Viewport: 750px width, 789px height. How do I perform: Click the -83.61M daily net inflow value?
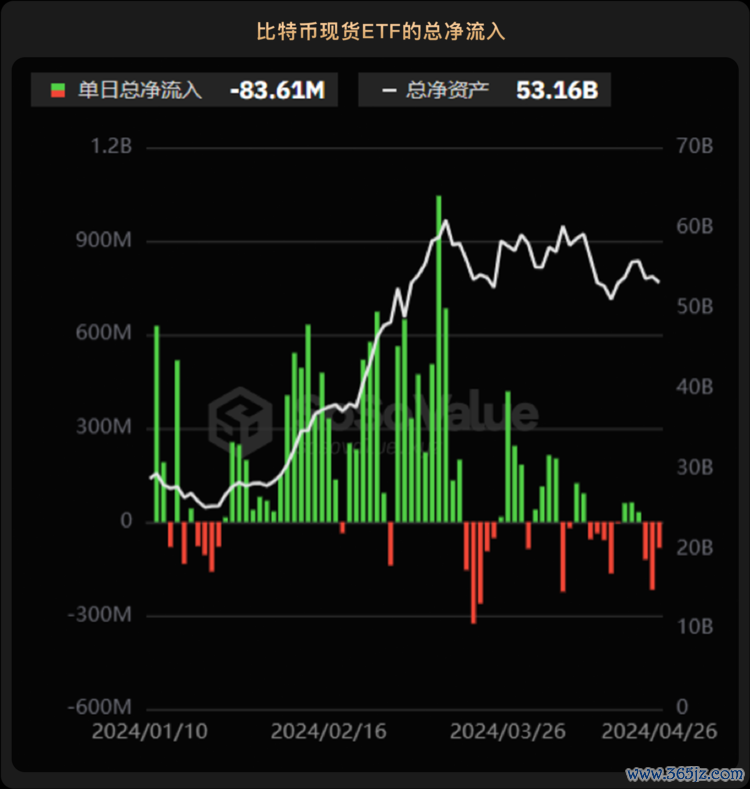pyautogui.click(x=277, y=91)
